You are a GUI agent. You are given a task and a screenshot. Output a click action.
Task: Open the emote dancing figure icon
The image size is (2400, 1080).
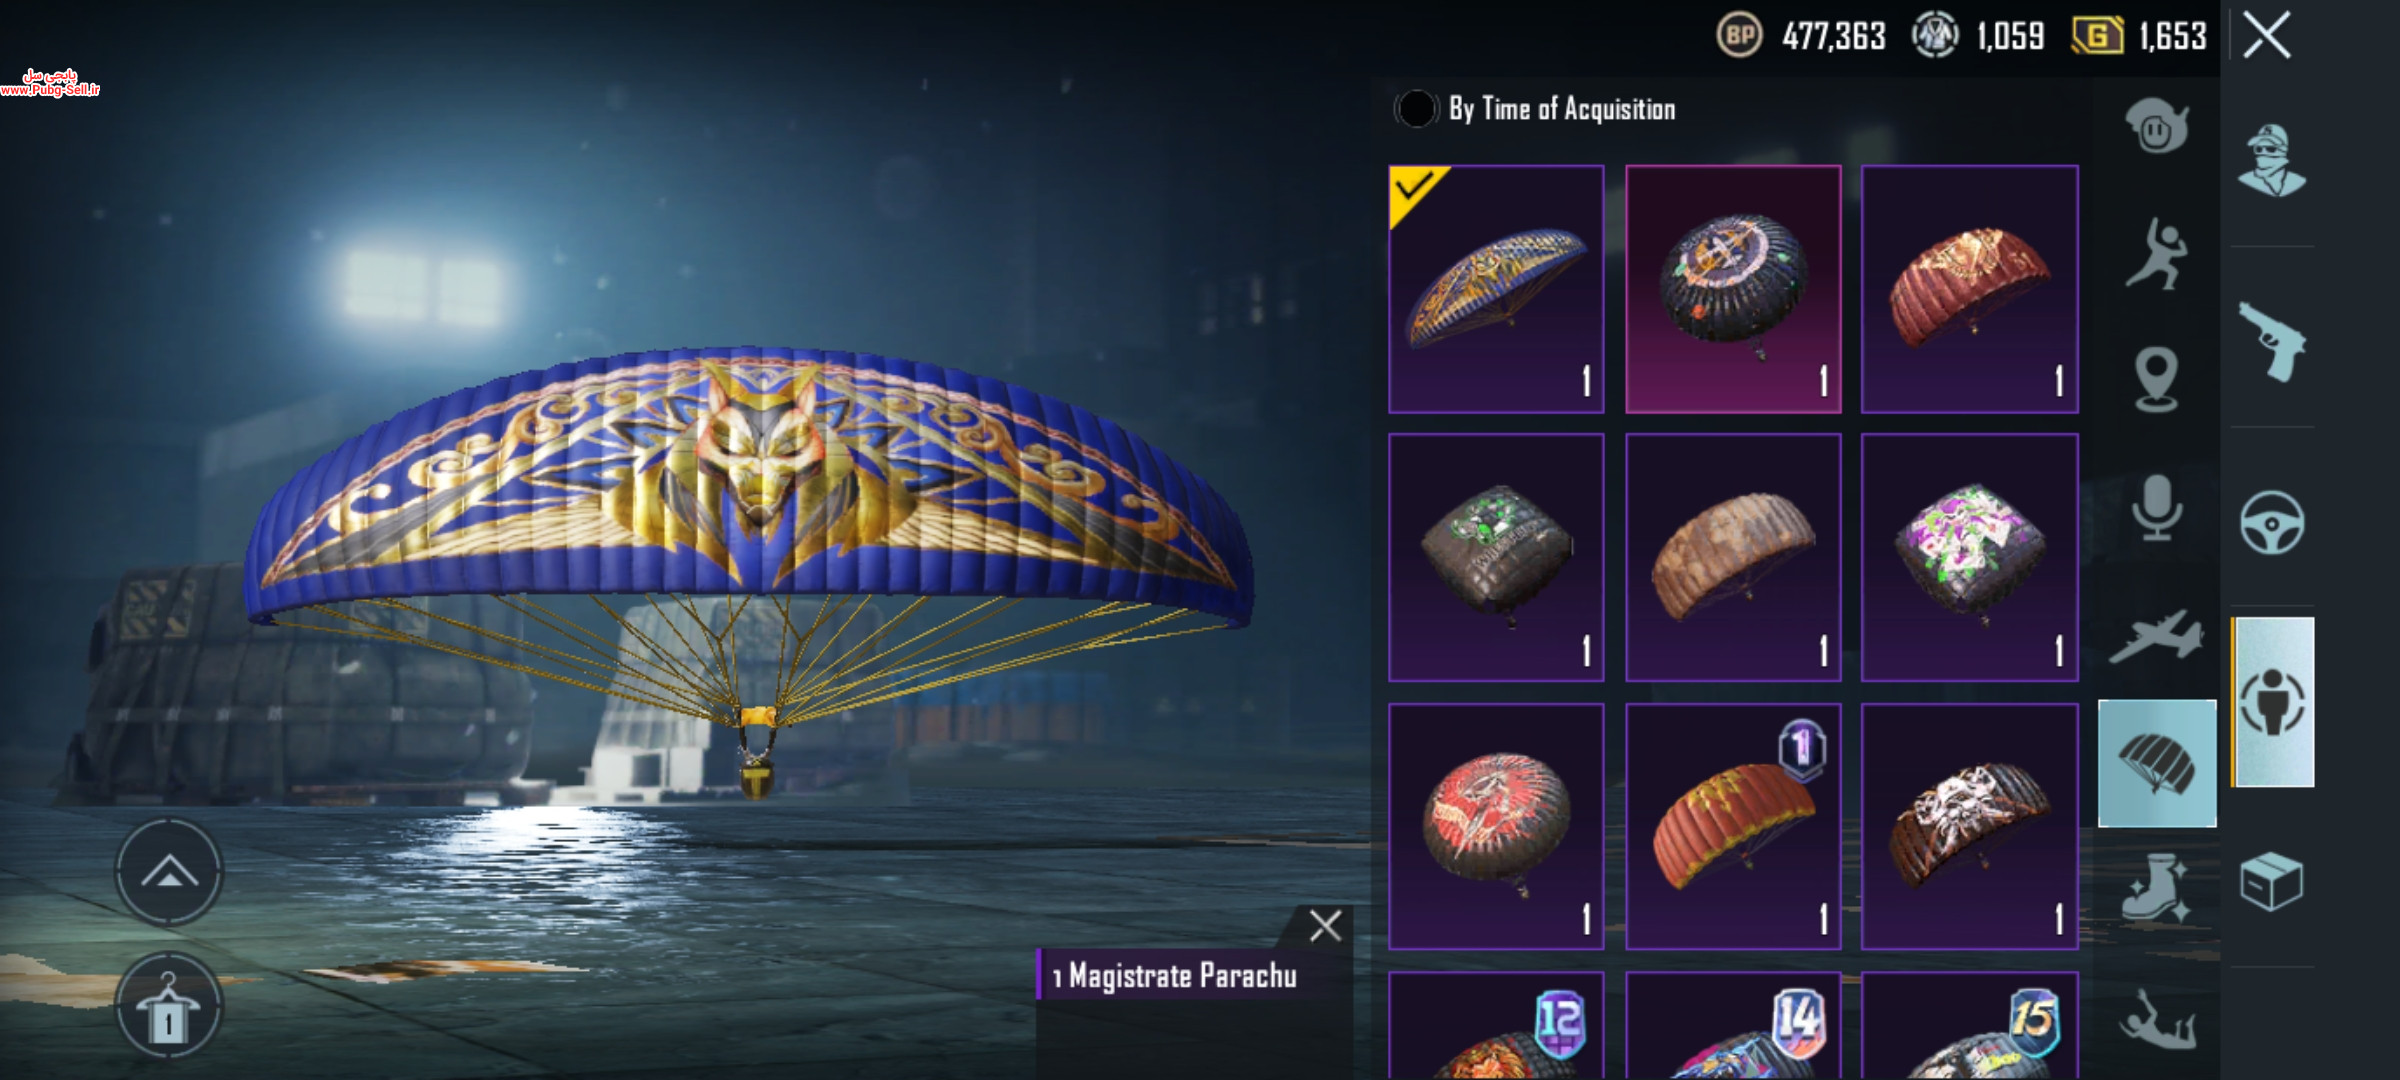click(2156, 254)
